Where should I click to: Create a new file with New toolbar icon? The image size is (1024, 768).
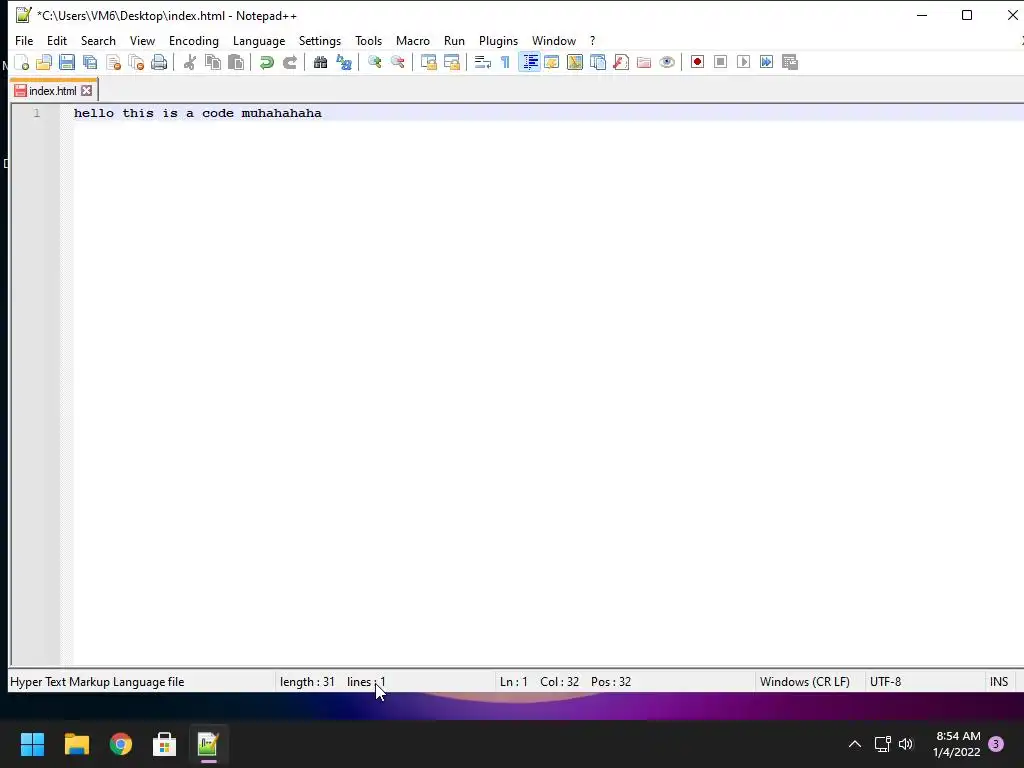tap(22, 62)
